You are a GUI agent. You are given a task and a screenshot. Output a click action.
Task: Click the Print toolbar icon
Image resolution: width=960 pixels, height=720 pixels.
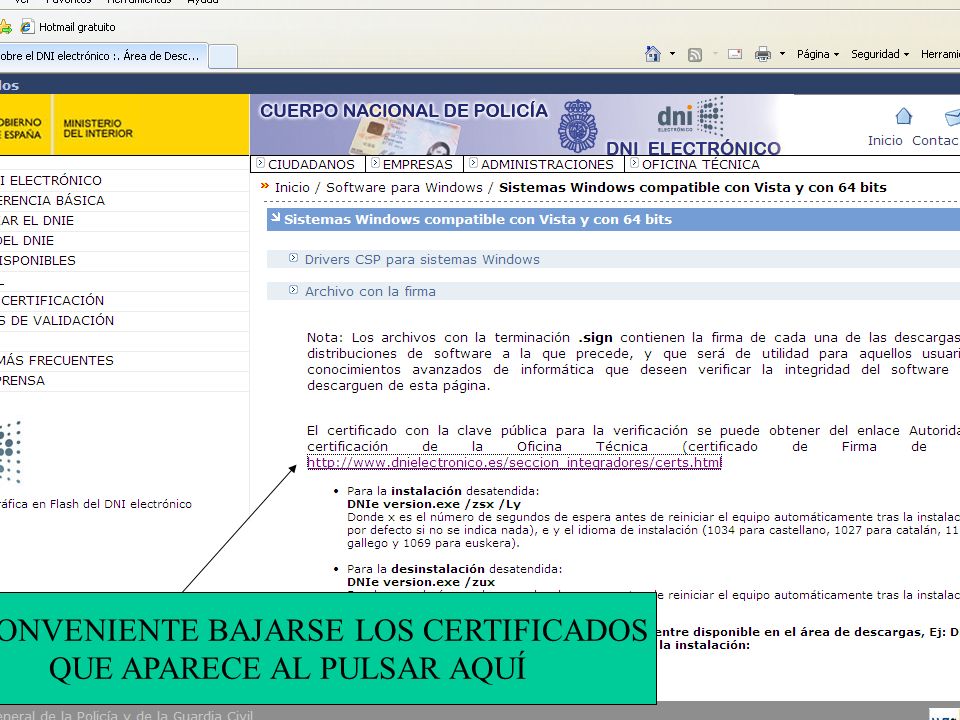coord(763,54)
